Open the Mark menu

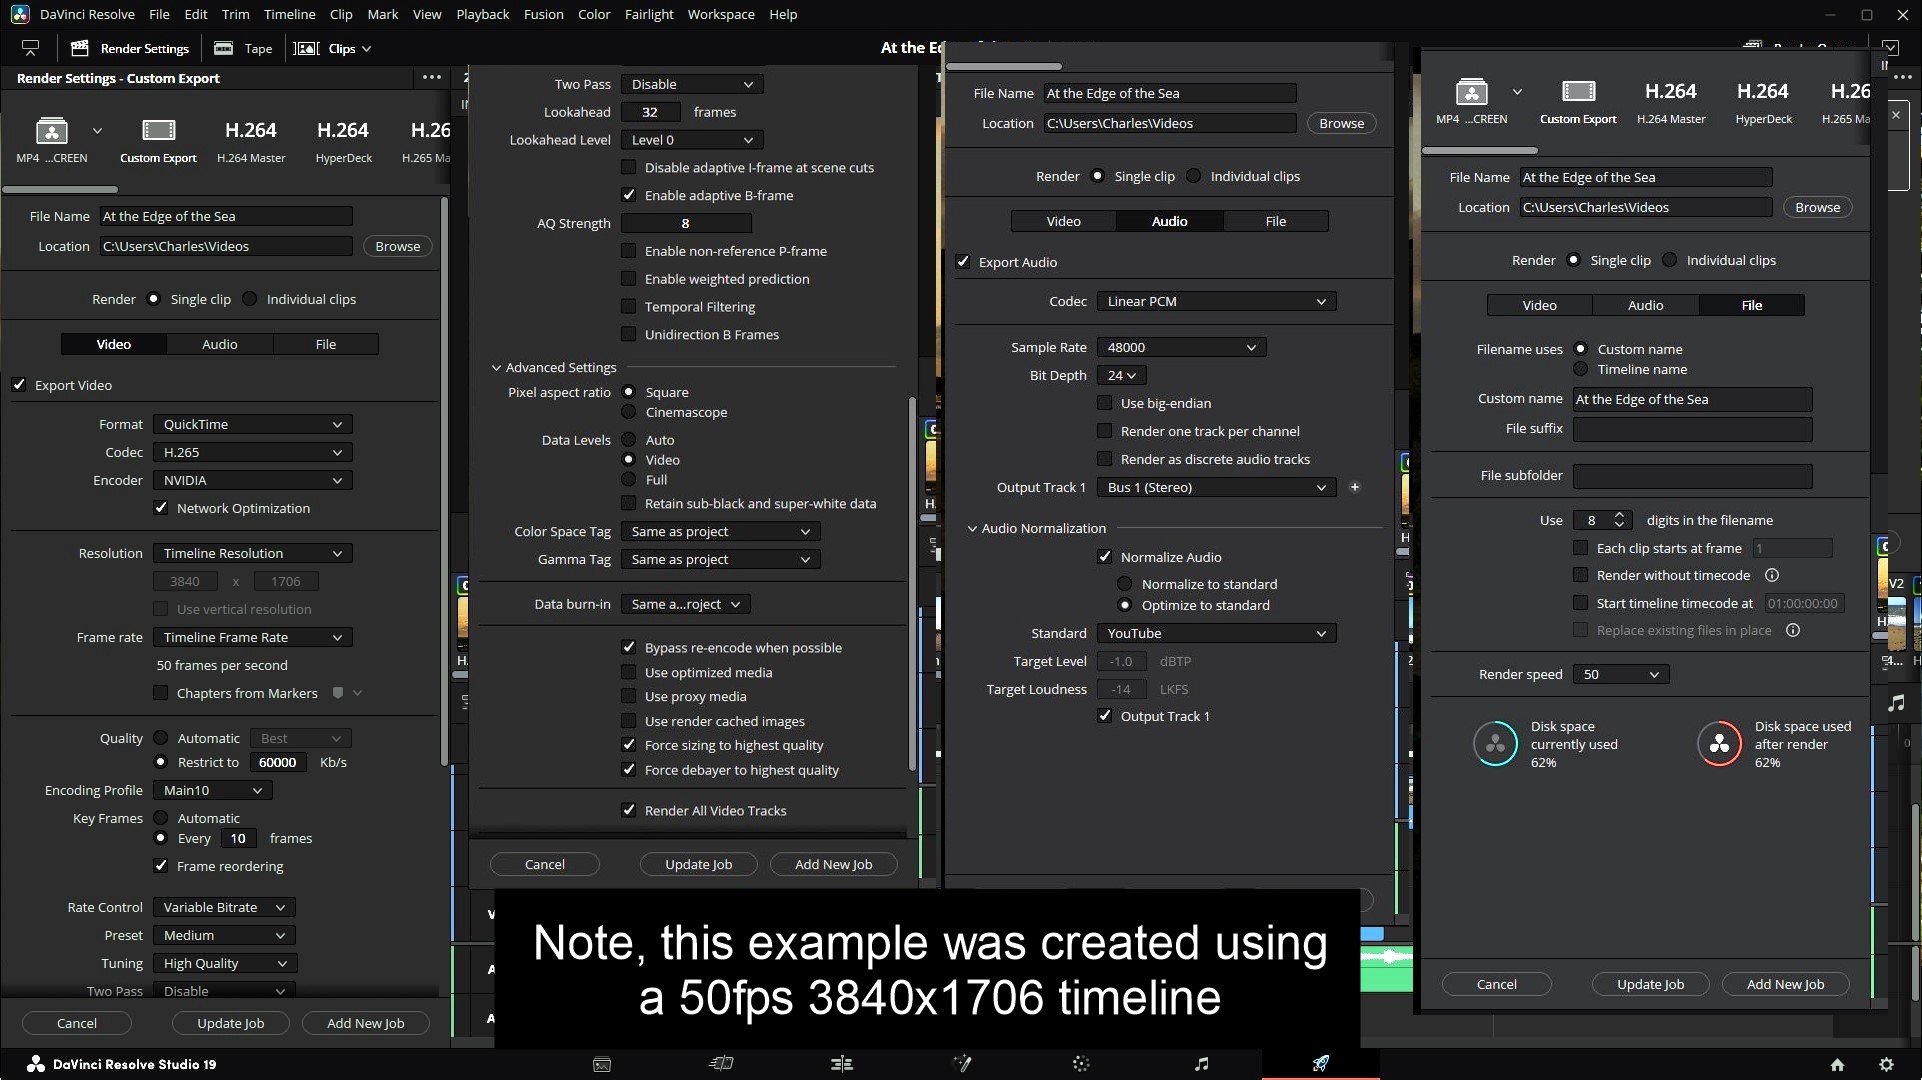[x=383, y=14]
